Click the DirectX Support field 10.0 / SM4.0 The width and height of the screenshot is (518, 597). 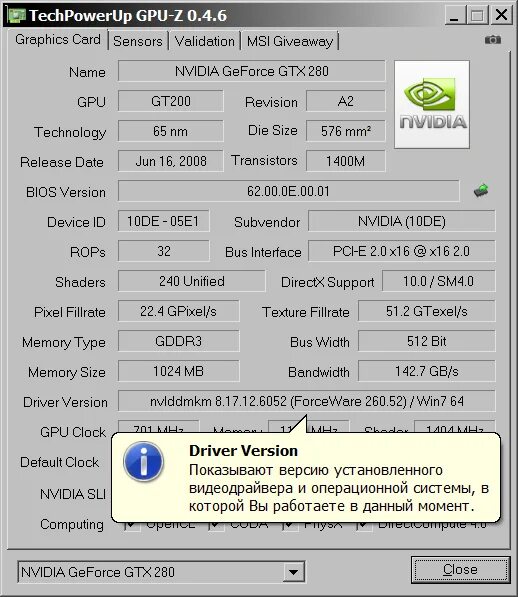pyautogui.click(x=438, y=281)
